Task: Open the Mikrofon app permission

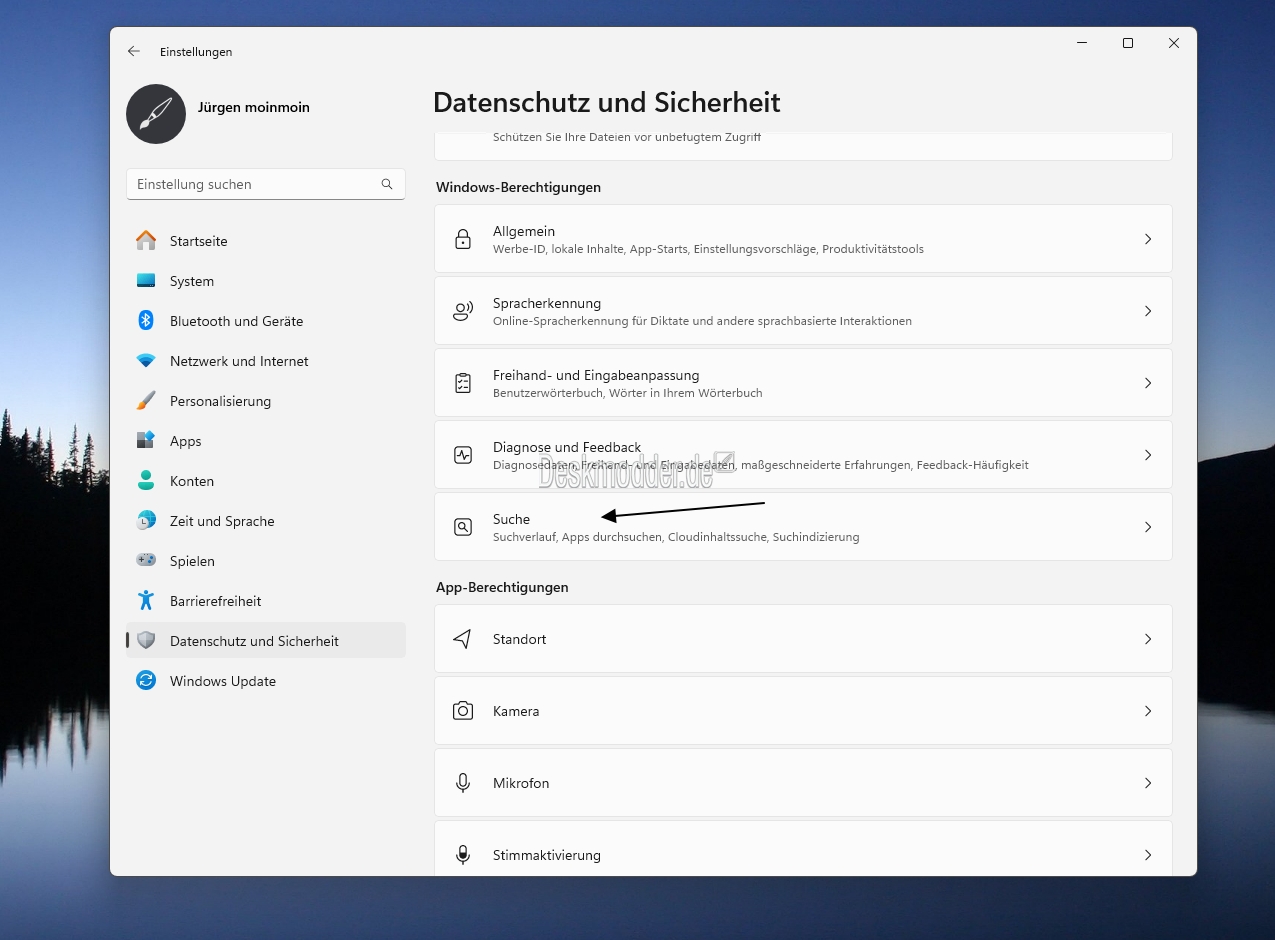Action: [803, 783]
